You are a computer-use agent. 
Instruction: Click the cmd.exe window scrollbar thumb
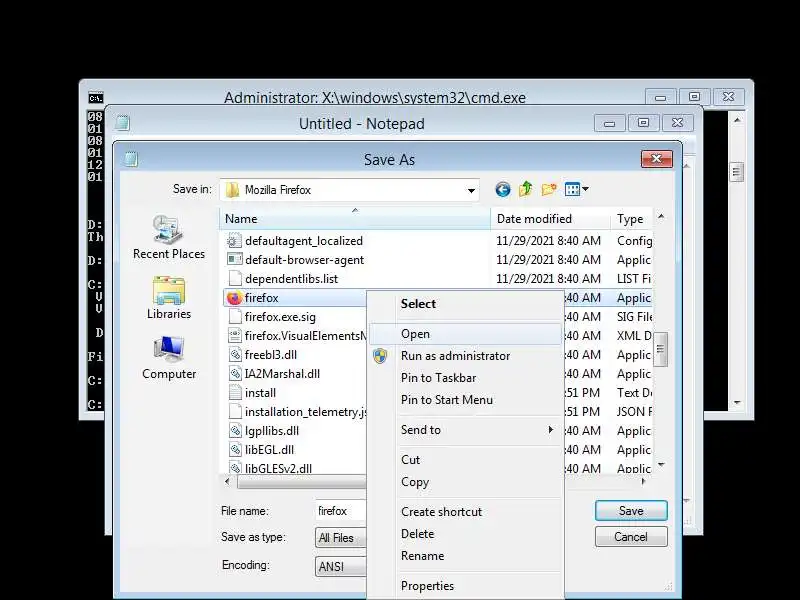pos(736,172)
